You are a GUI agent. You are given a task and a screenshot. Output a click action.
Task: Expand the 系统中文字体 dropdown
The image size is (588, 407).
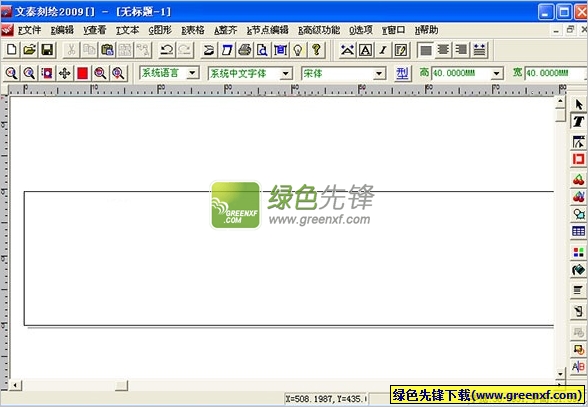coord(286,74)
